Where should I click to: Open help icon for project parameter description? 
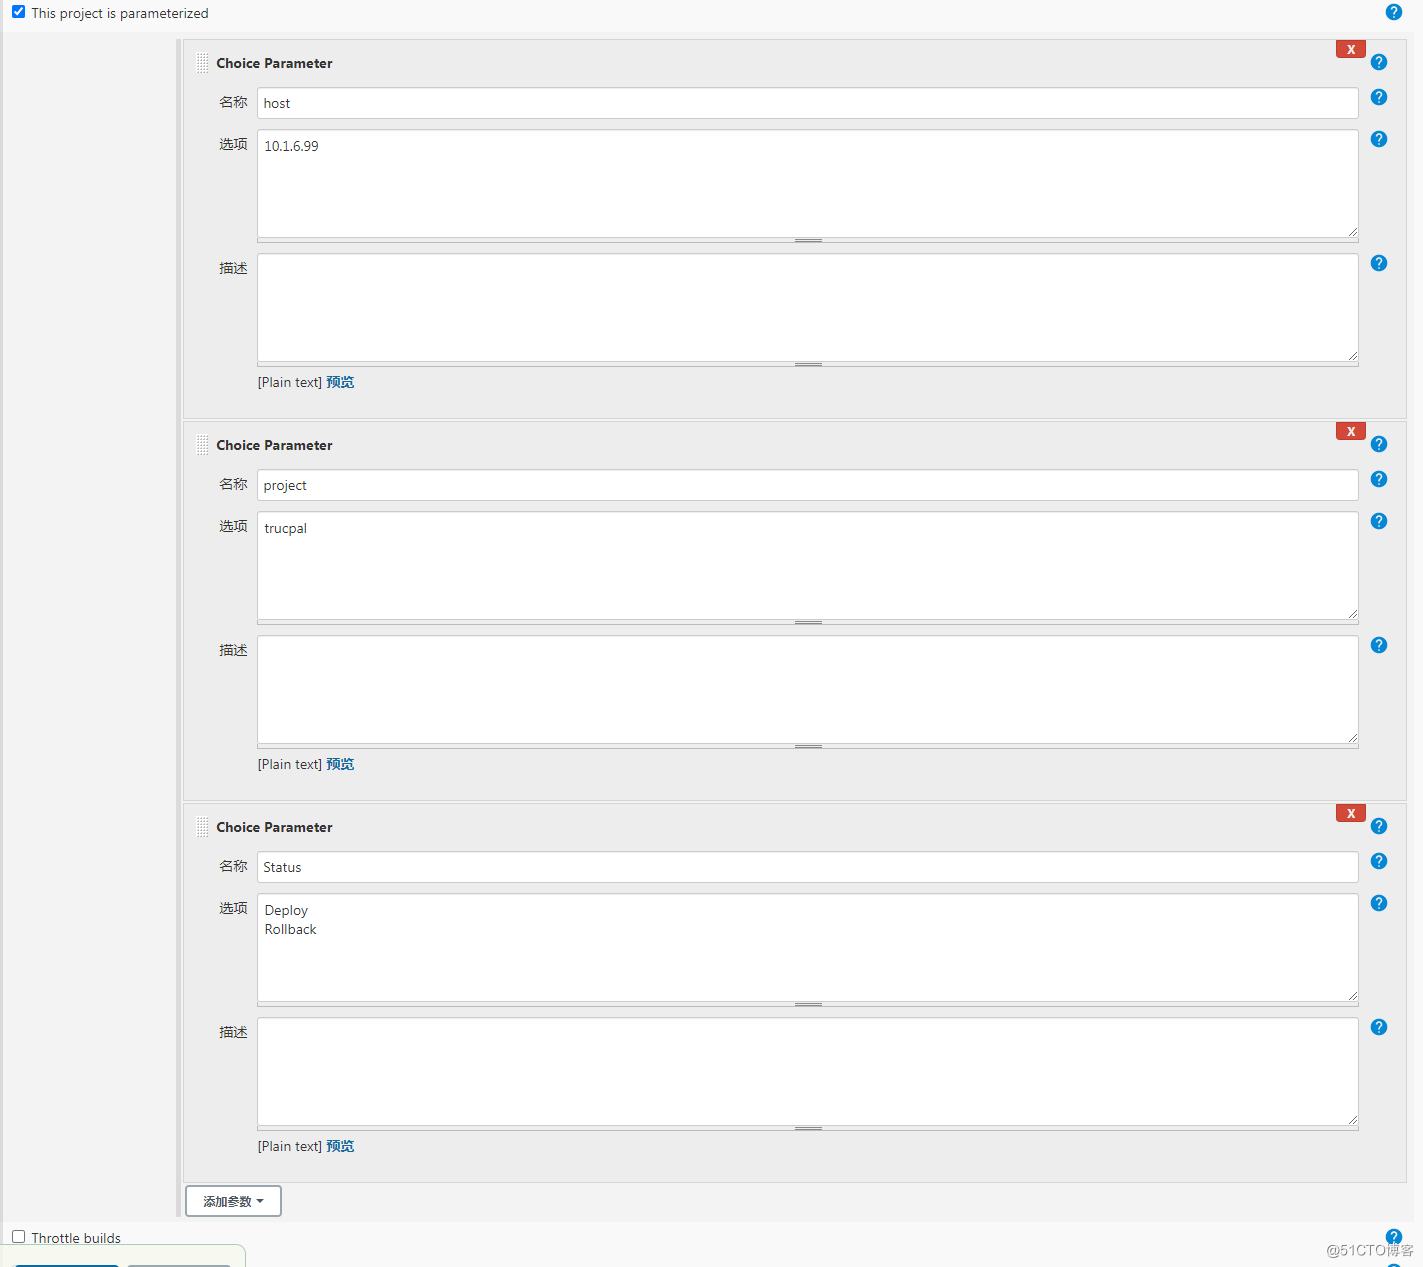(1378, 645)
